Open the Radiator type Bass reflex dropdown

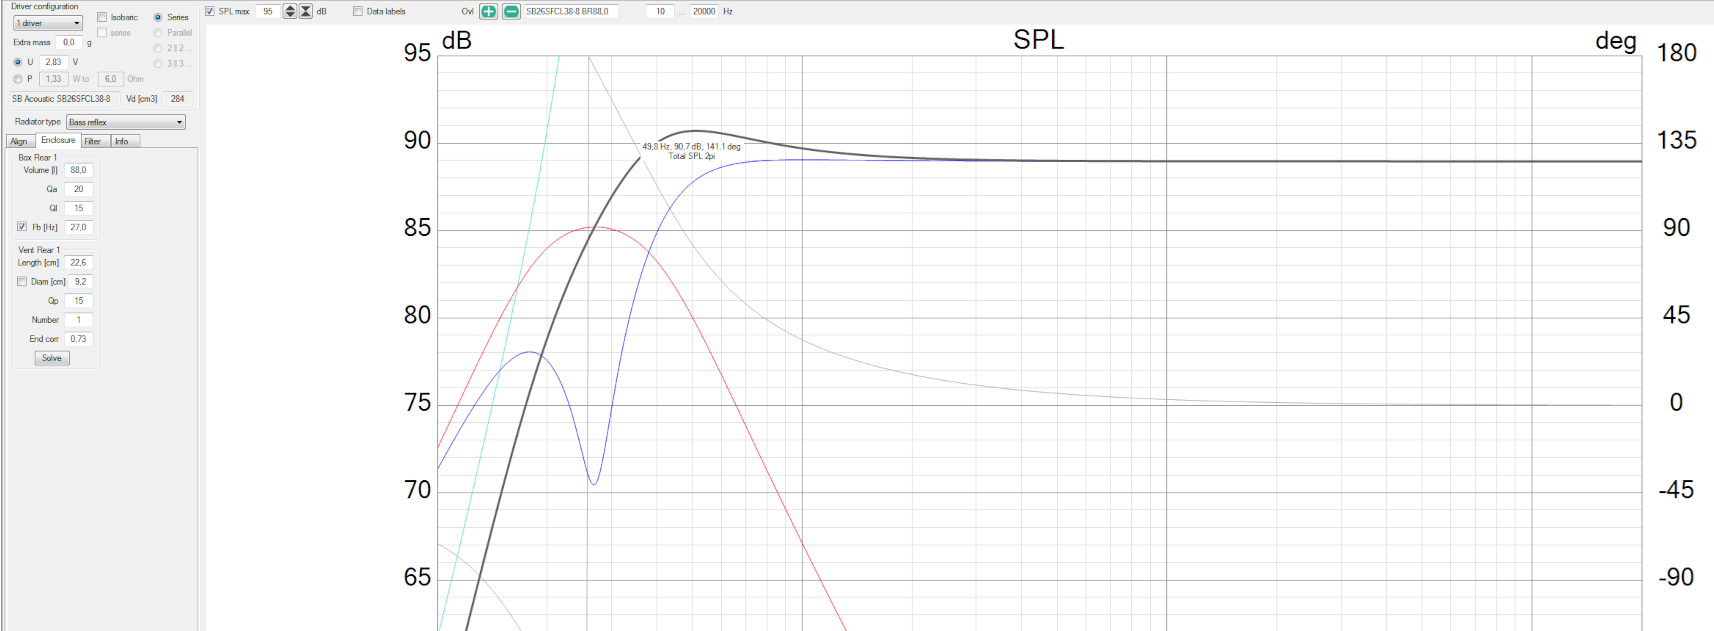126,122
